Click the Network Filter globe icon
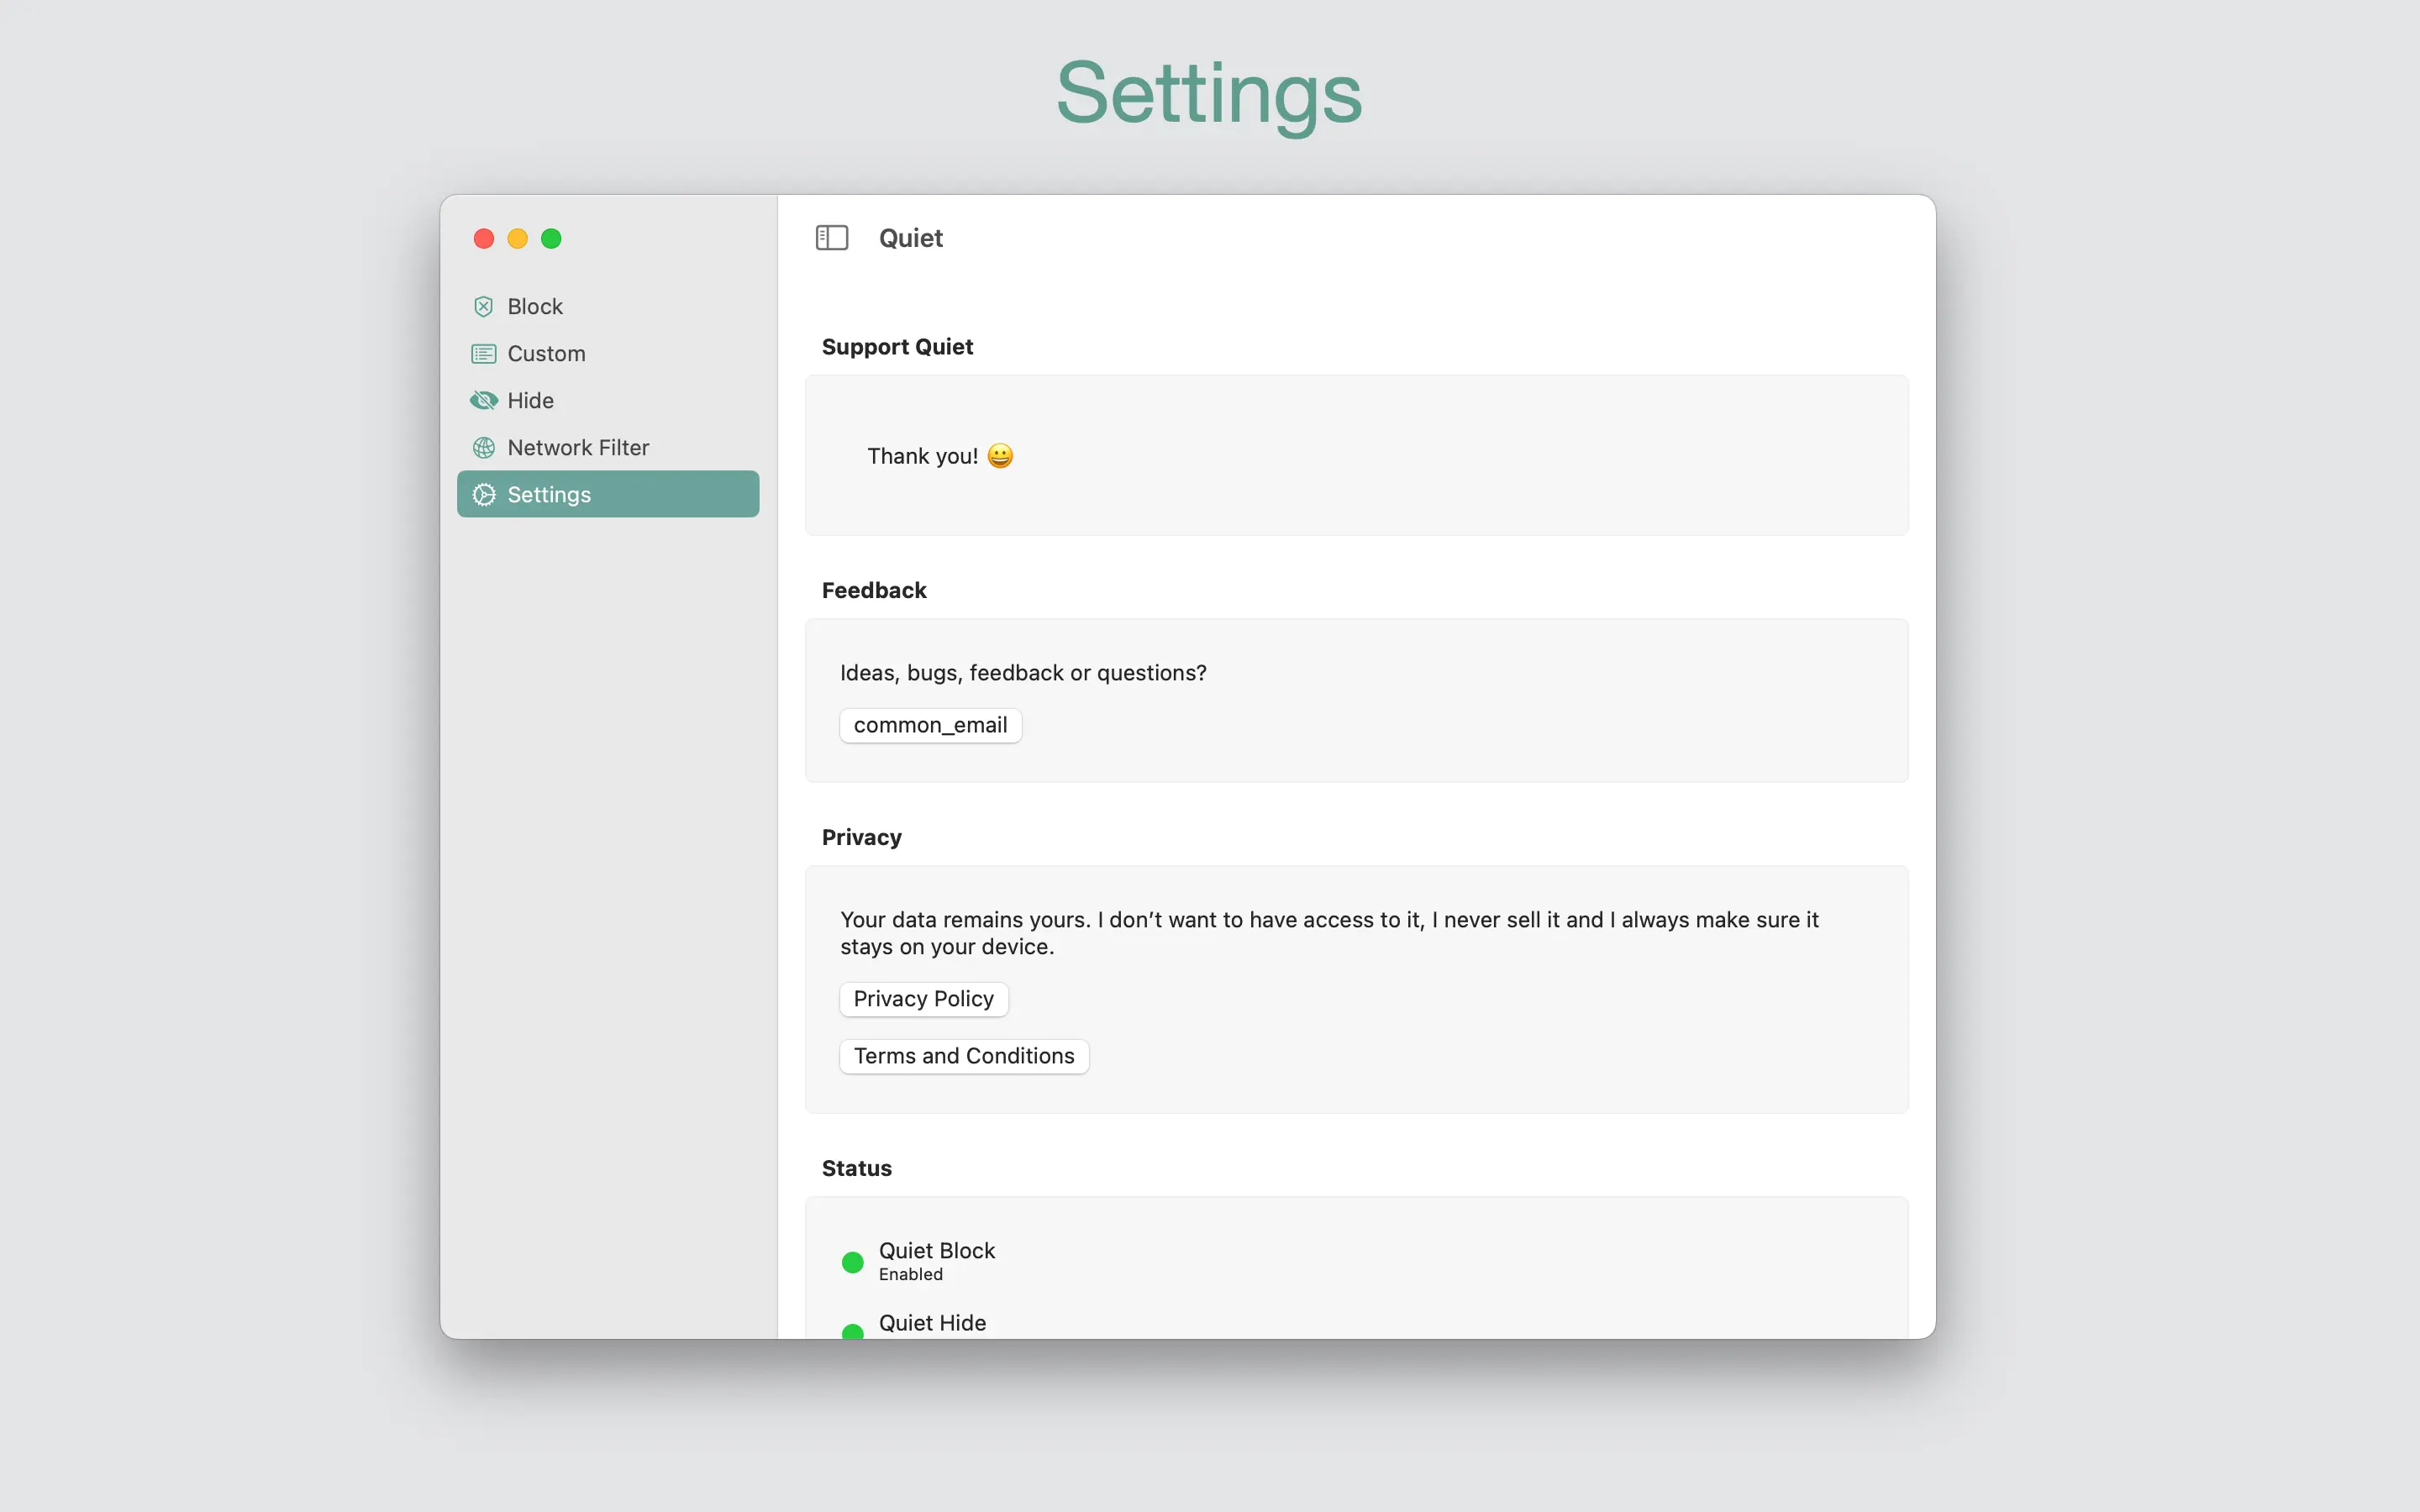 [483, 447]
